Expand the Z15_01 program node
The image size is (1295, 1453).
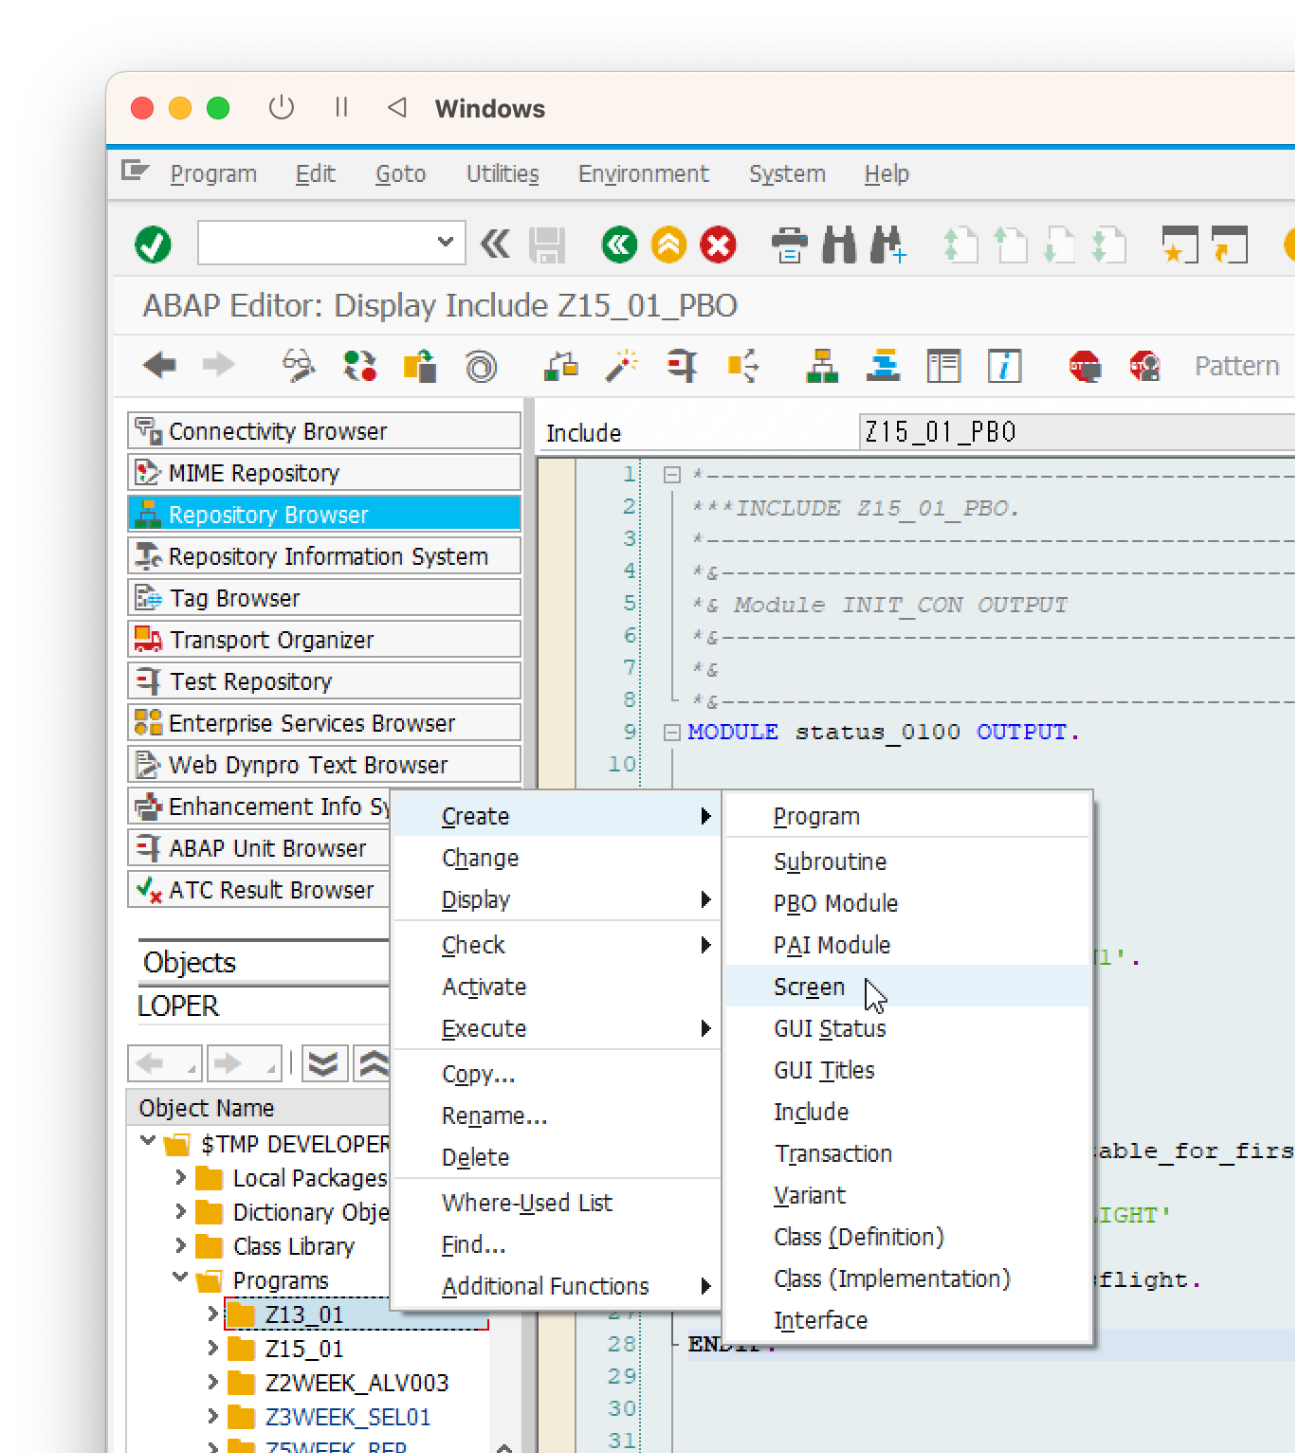tap(213, 1348)
